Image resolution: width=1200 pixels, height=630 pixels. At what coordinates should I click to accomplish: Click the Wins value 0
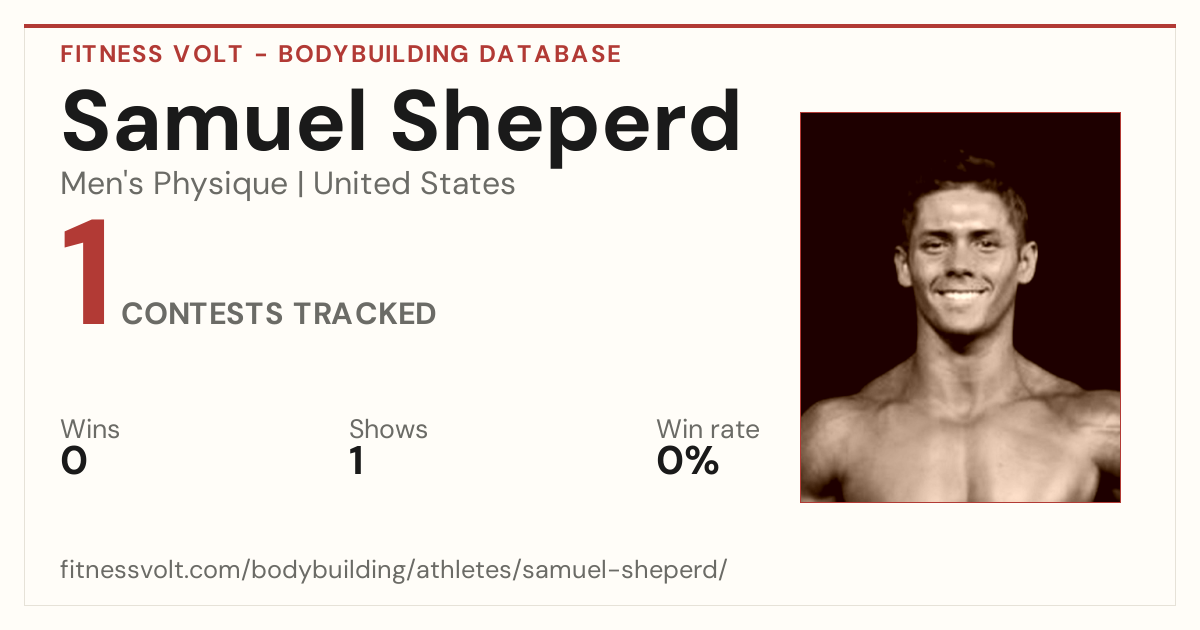click(x=74, y=461)
